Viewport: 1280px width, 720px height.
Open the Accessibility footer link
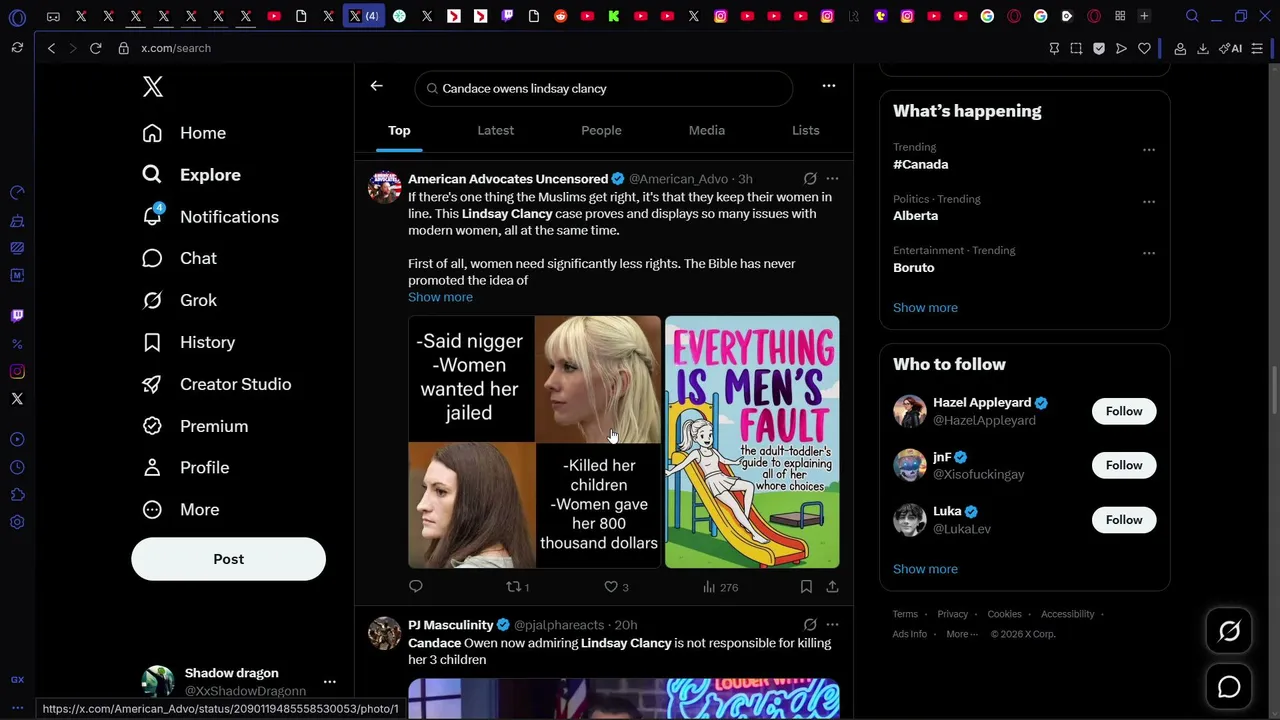[1067, 614]
